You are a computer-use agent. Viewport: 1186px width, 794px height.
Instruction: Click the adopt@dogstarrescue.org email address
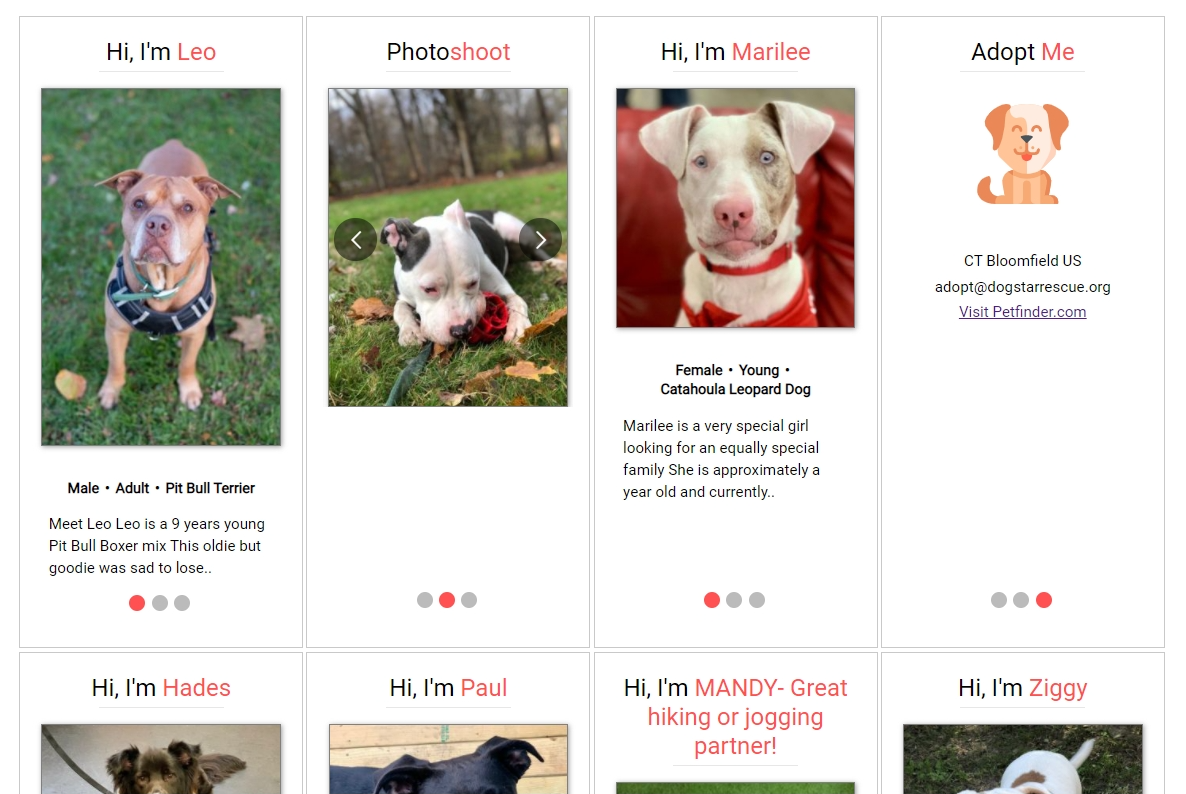(x=1023, y=287)
